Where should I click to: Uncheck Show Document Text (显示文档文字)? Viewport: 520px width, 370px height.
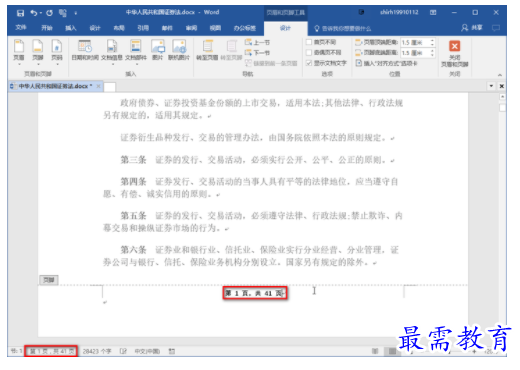309,63
